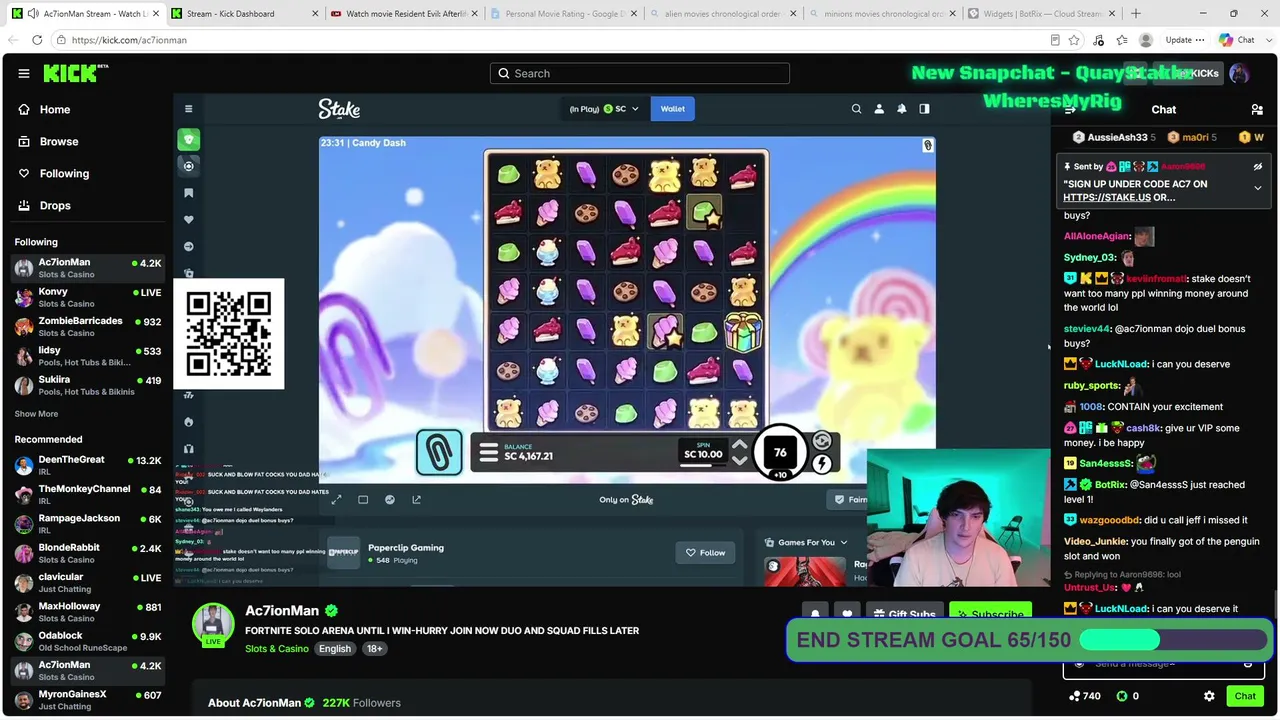The width and height of the screenshot is (1280, 720).
Task: Toggle autoplay in Candy Dash
Action: point(822,441)
